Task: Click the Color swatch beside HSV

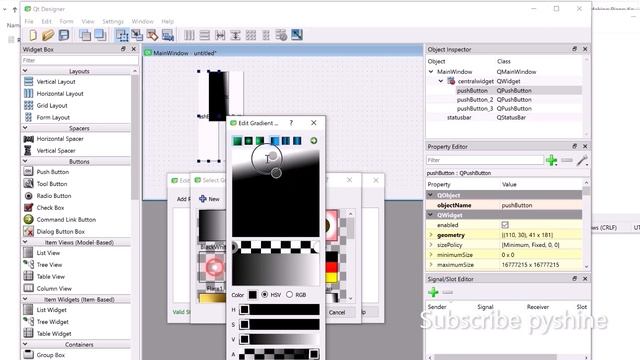Action: pyautogui.click(x=253, y=295)
